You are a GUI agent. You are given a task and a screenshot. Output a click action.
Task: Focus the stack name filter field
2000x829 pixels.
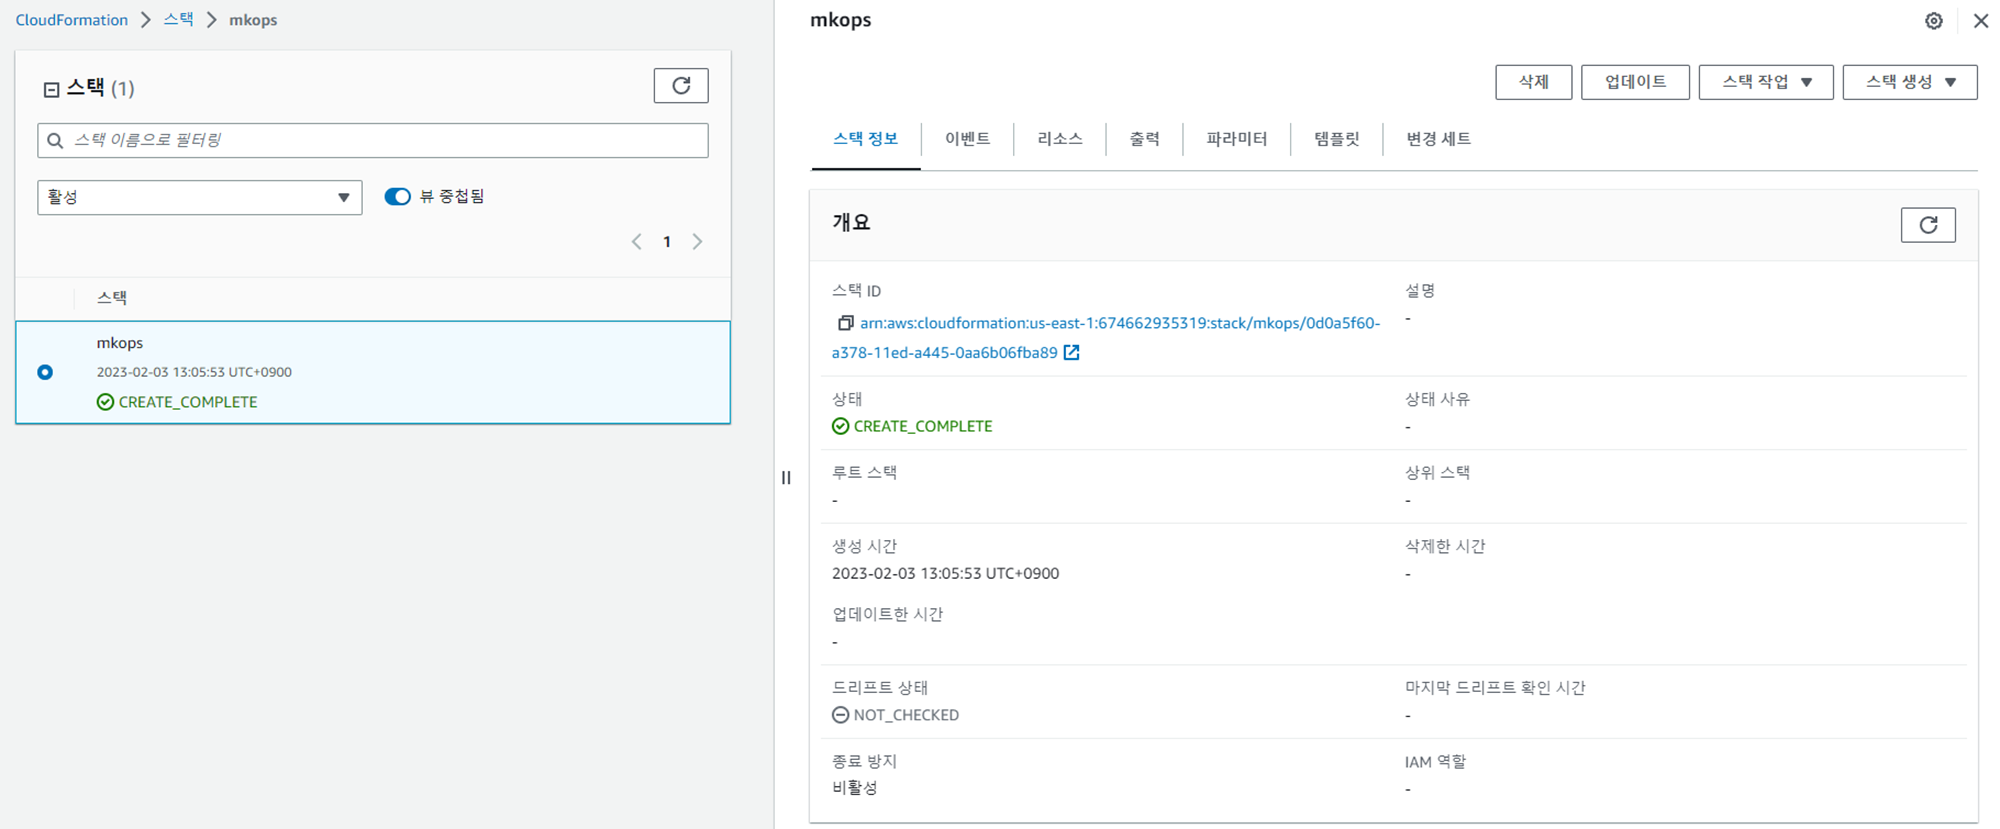click(373, 140)
